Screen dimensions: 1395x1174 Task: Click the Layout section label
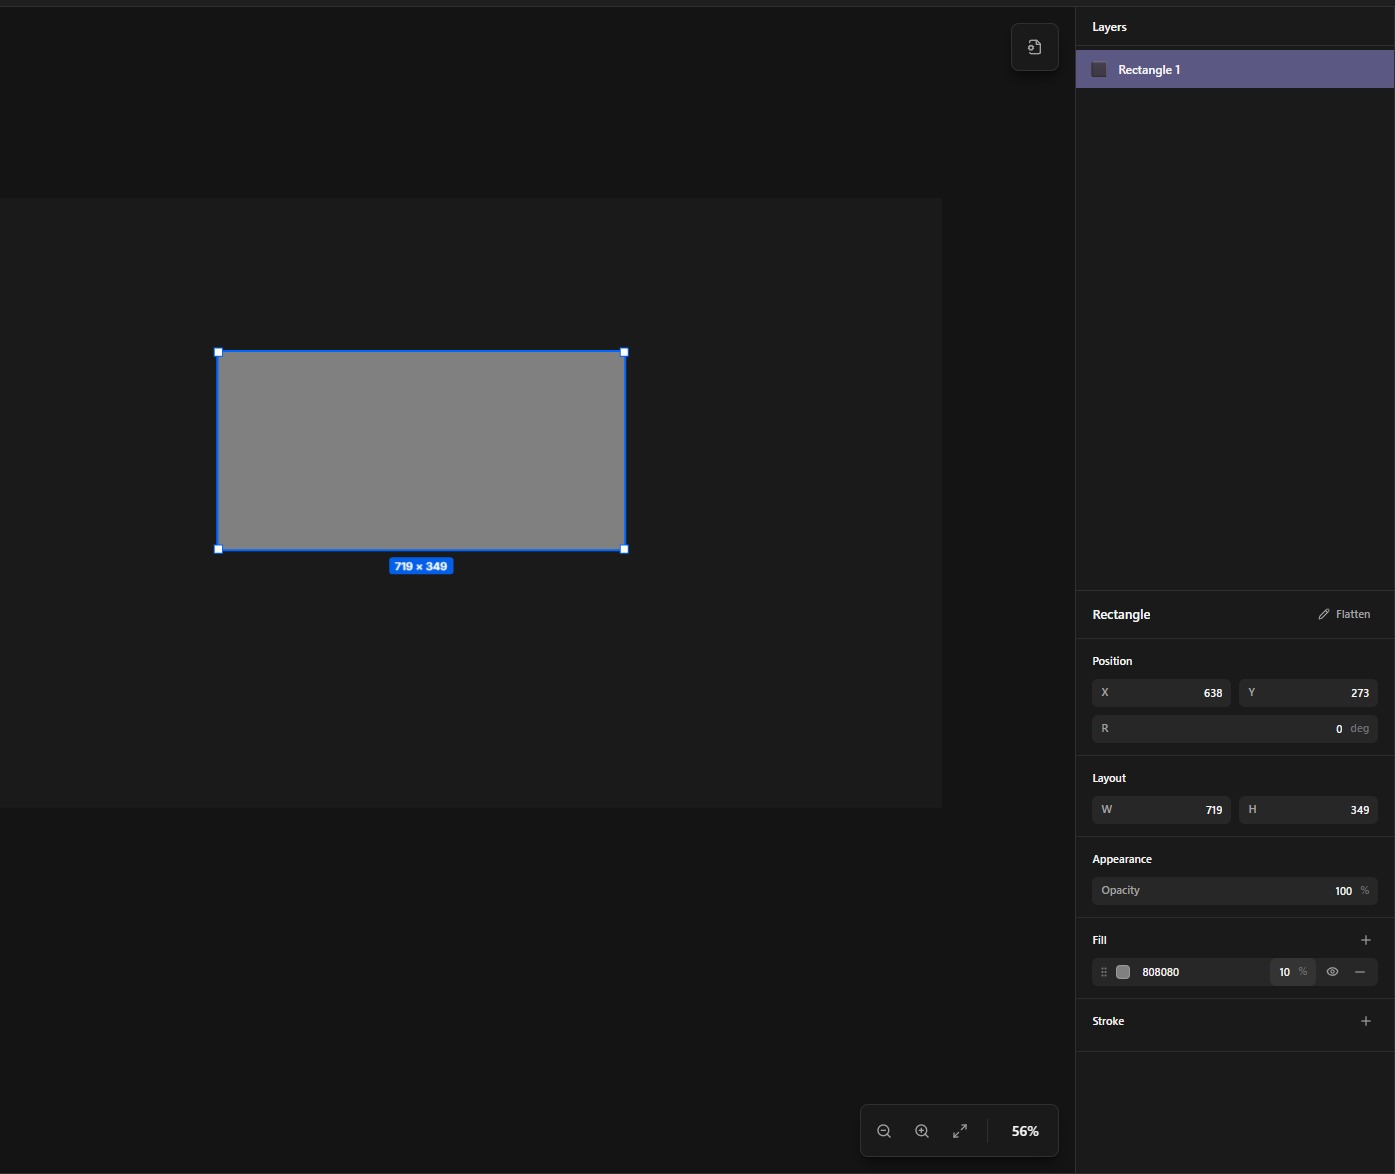pos(1109,778)
